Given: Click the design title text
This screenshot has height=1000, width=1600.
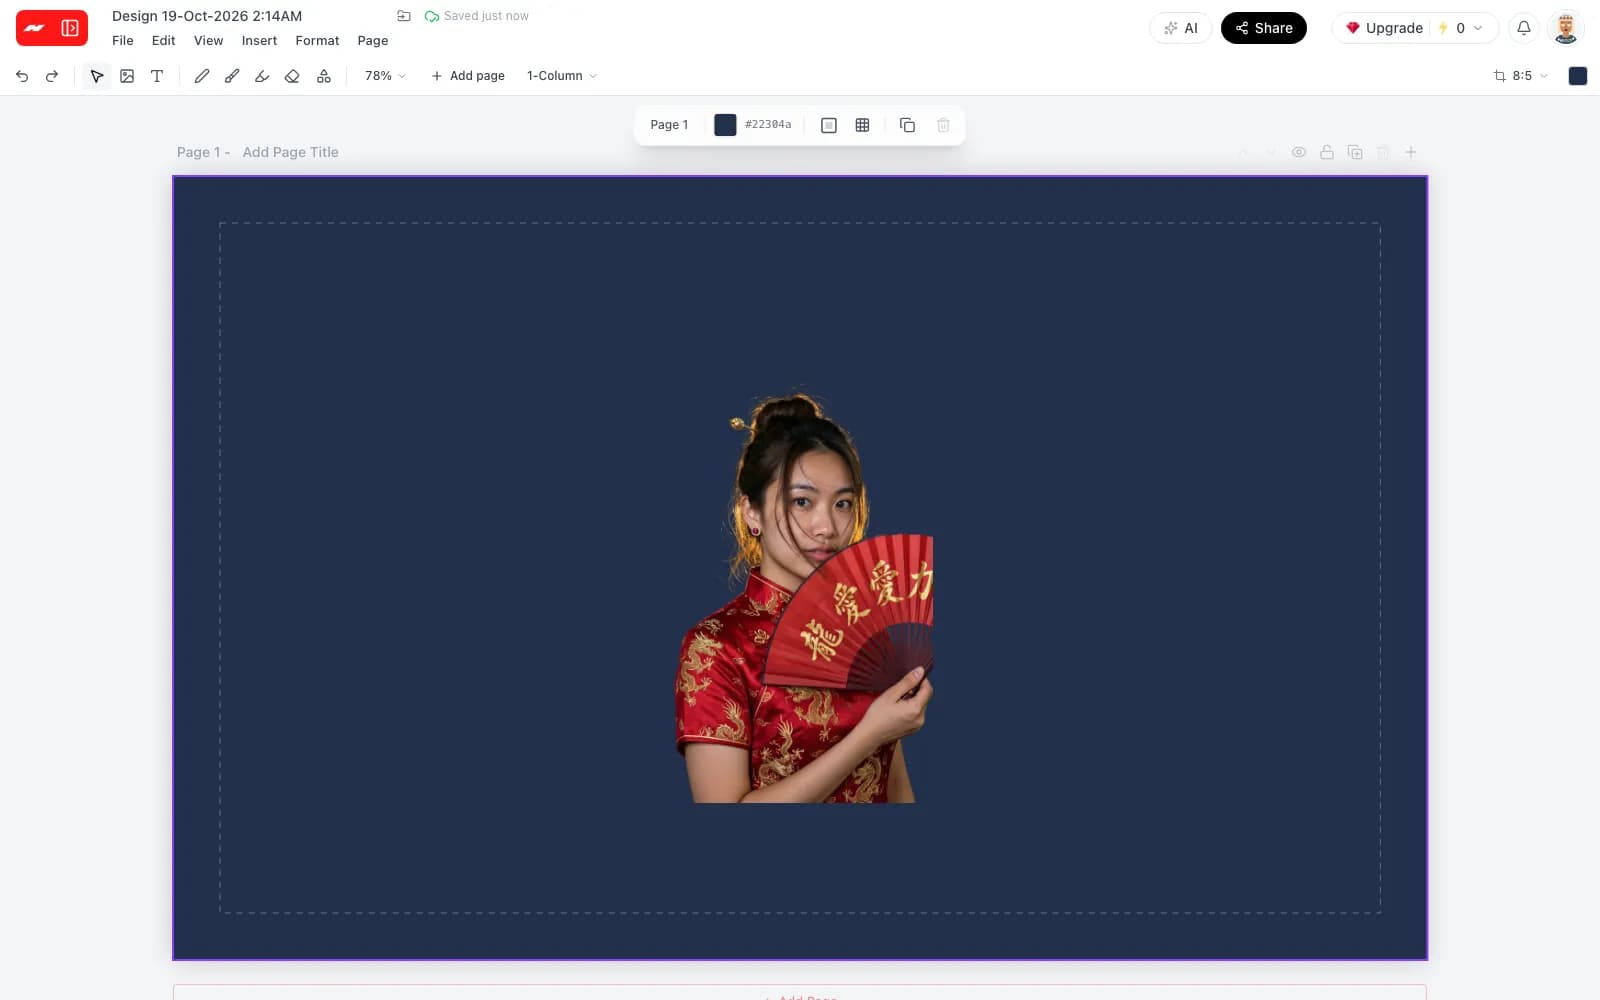Looking at the screenshot, I should (x=207, y=16).
